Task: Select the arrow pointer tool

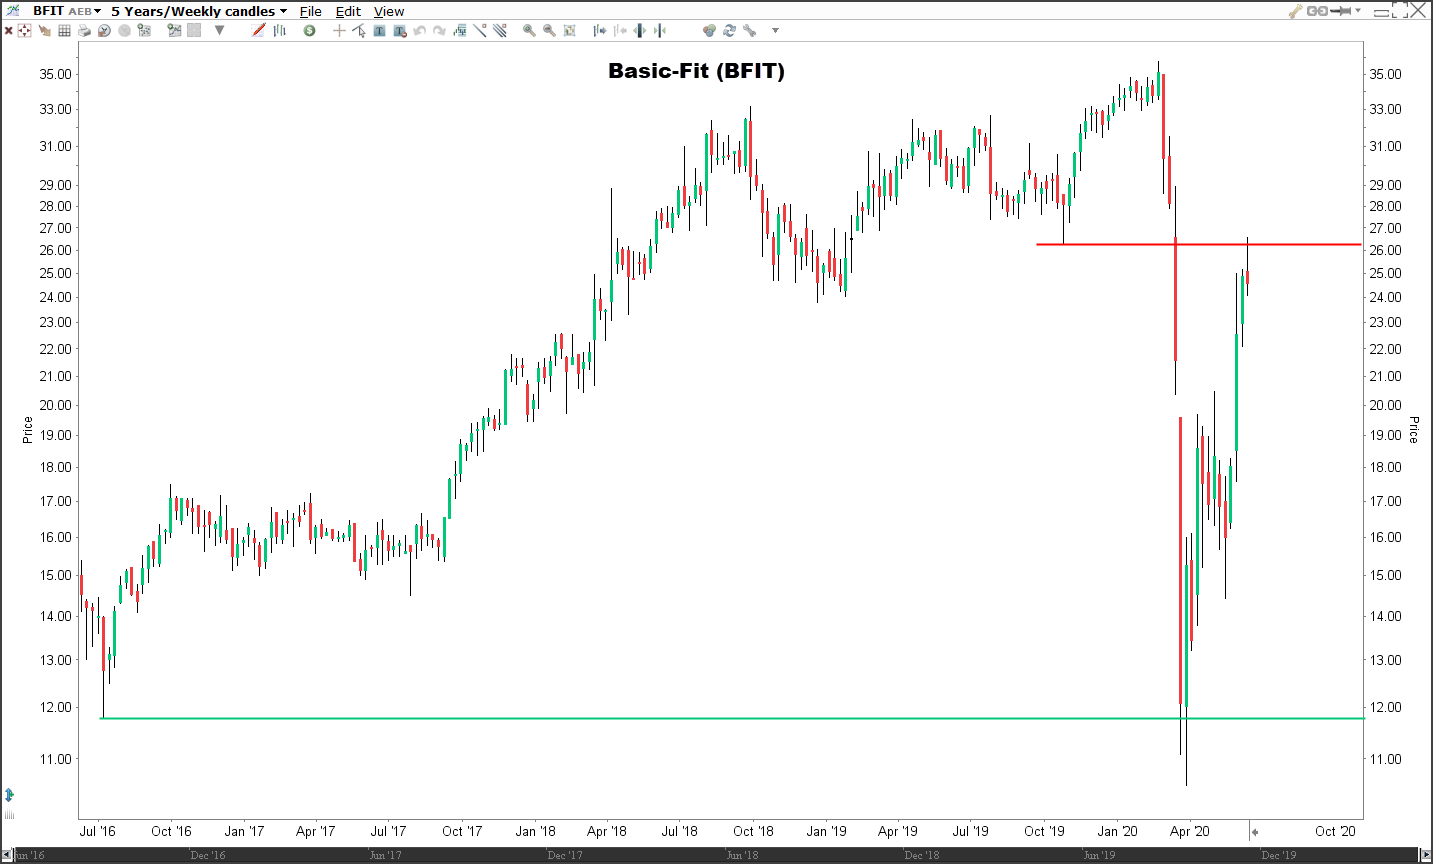Action: [x=358, y=31]
